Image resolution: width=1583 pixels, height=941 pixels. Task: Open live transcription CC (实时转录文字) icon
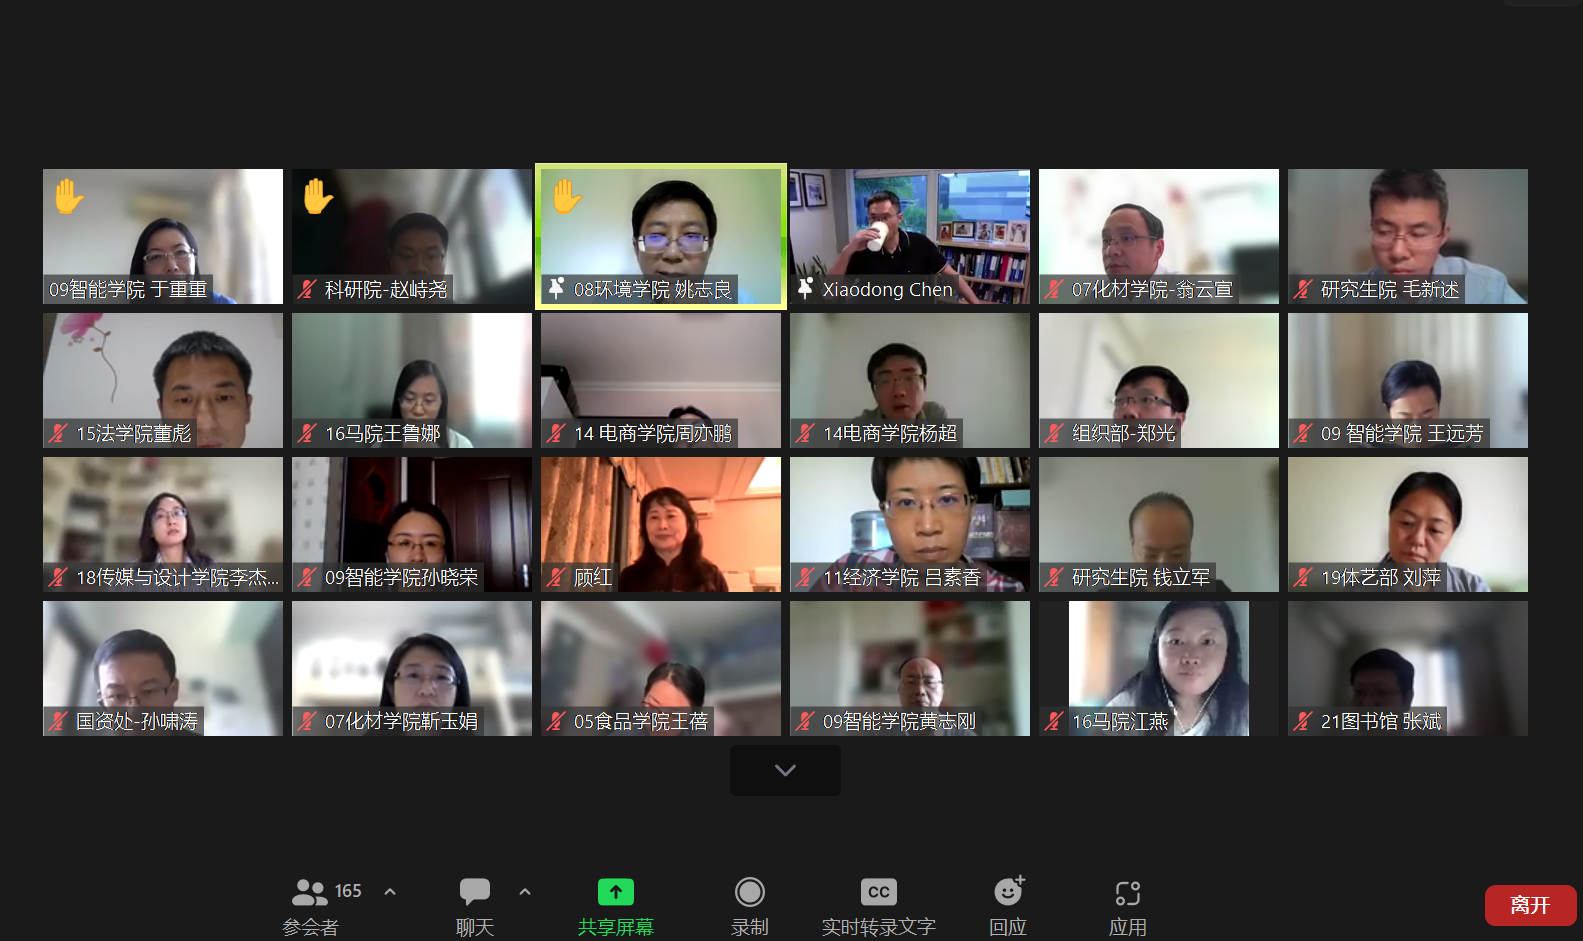point(878,892)
